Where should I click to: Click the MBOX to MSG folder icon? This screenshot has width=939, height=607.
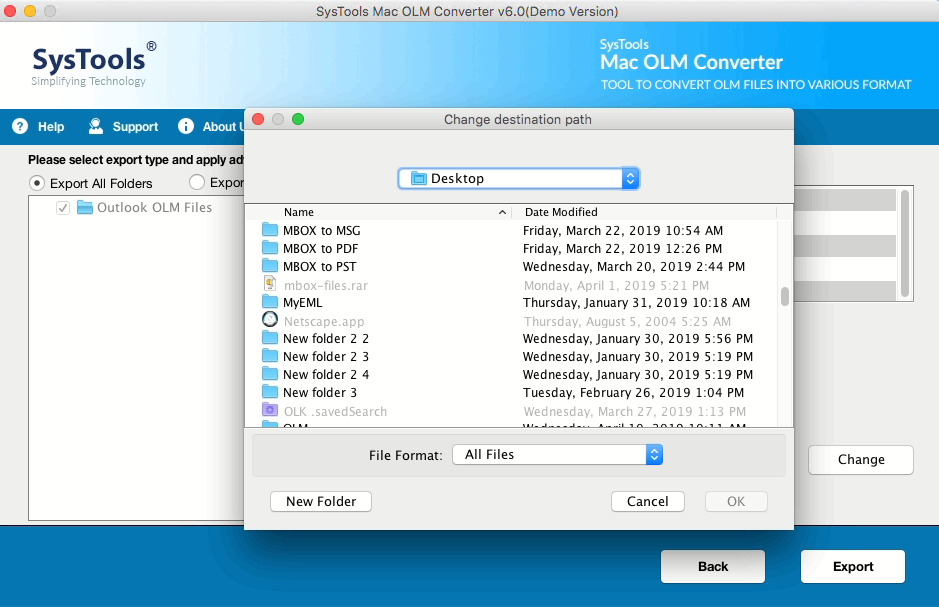click(270, 230)
